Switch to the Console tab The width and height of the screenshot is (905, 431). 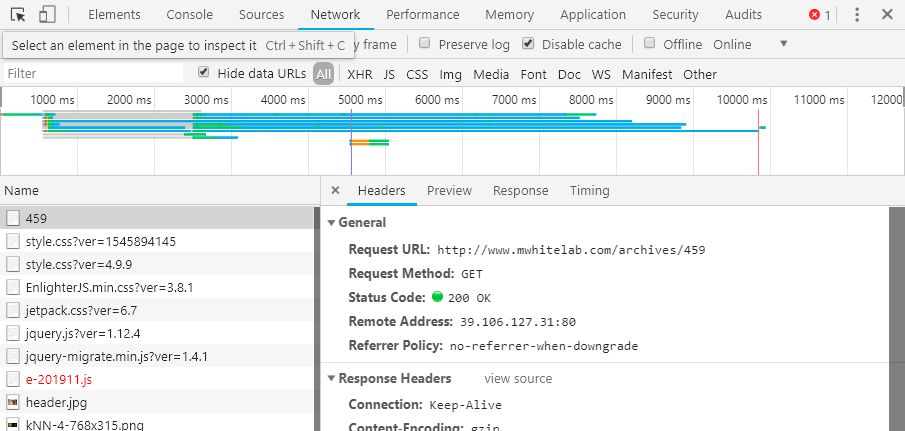(x=189, y=15)
